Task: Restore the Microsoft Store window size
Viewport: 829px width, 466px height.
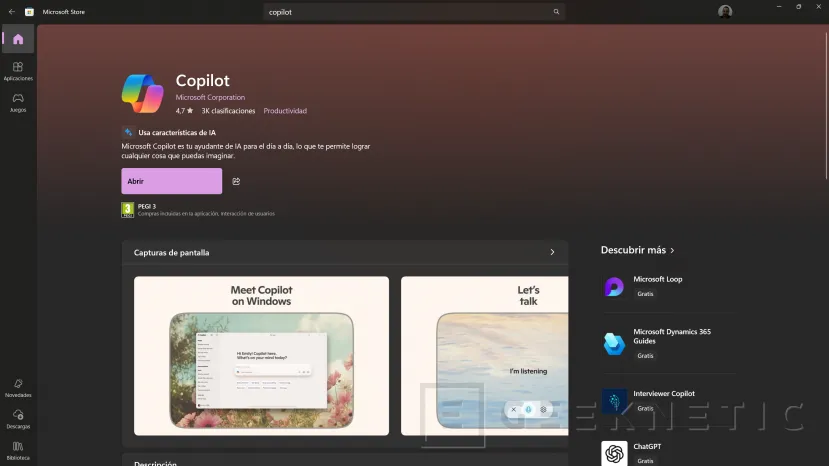Action: (798, 6)
